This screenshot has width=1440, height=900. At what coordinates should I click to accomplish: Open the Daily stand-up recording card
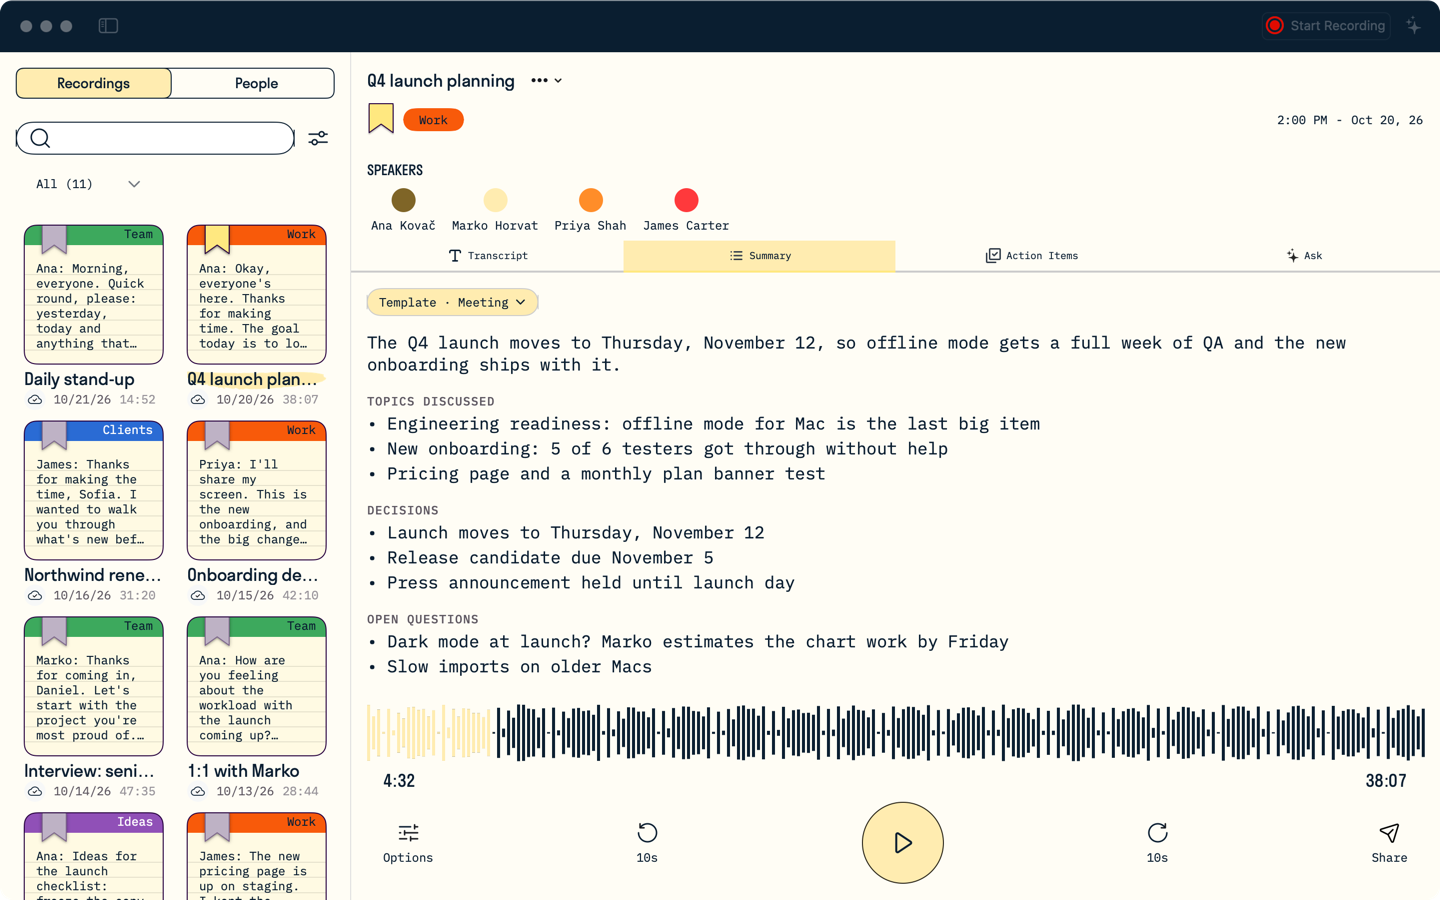click(94, 295)
